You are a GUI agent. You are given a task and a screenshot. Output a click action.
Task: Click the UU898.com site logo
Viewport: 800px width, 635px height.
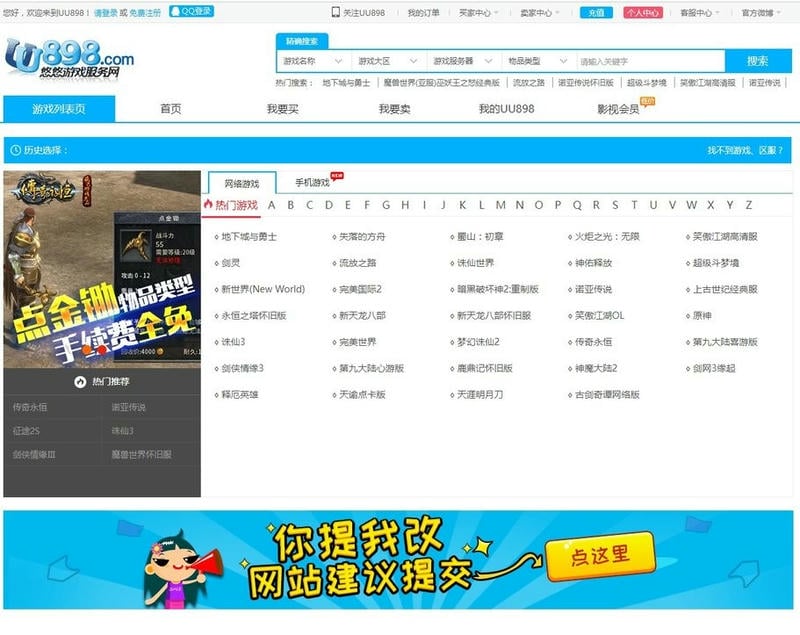(x=70, y=55)
